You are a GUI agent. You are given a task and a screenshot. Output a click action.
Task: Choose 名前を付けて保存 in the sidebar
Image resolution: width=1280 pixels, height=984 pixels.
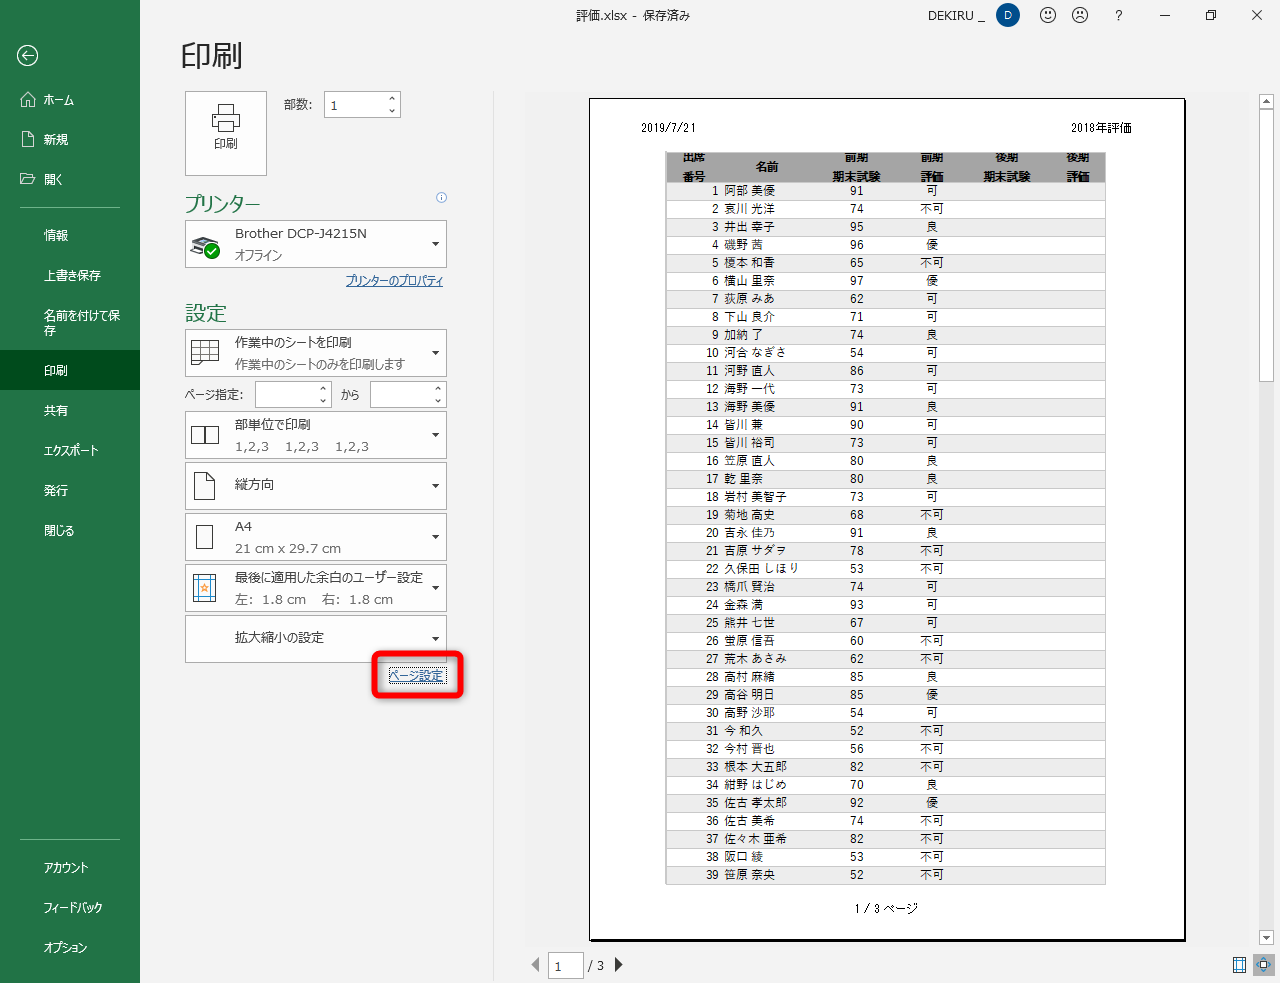point(70,322)
